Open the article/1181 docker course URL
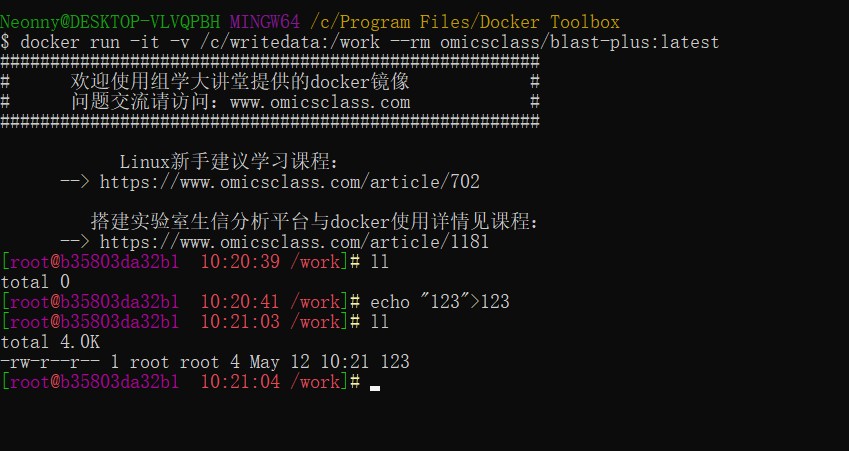 click(x=295, y=241)
